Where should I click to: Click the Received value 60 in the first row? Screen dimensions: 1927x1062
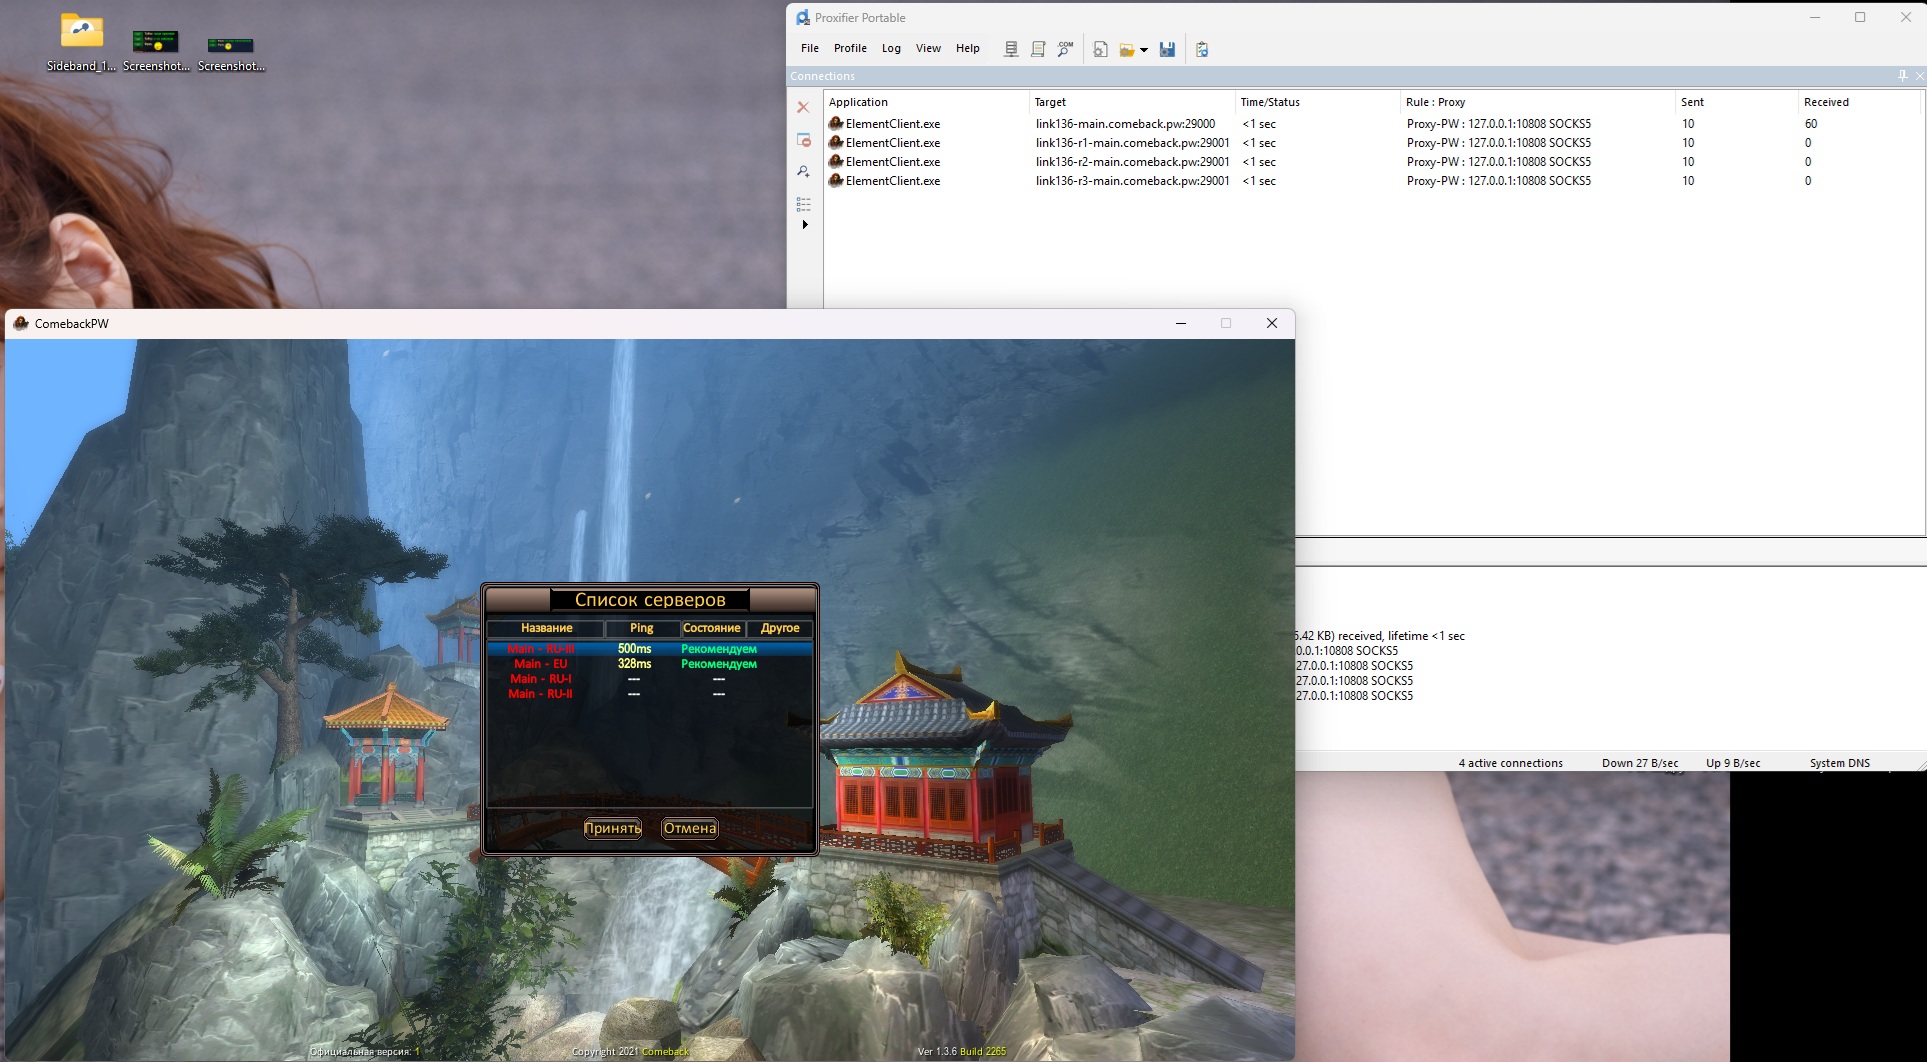pos(1811,124)
